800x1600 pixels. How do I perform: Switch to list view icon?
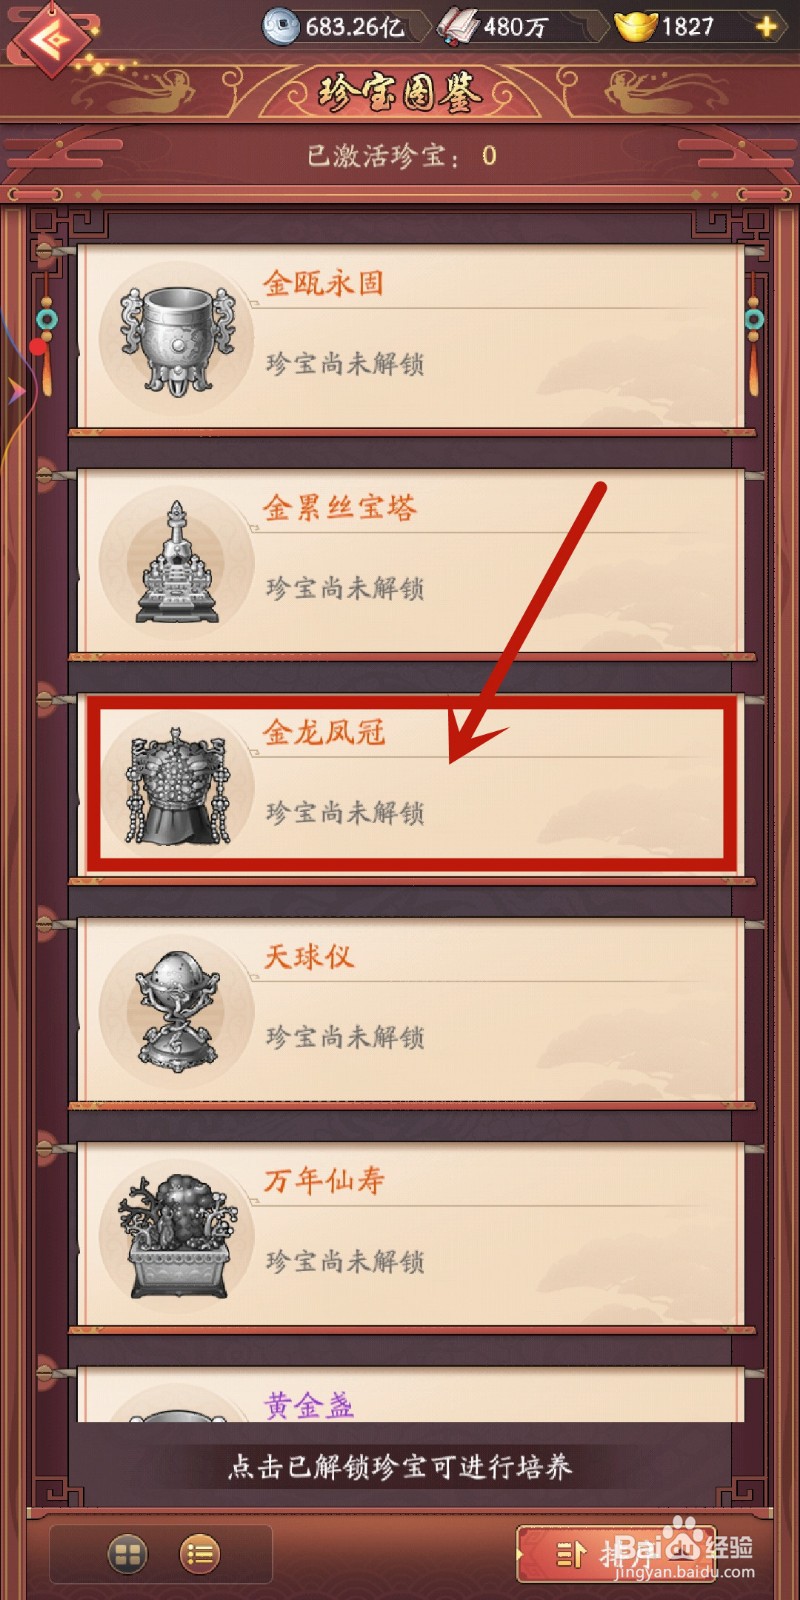tap(200, 1553)
